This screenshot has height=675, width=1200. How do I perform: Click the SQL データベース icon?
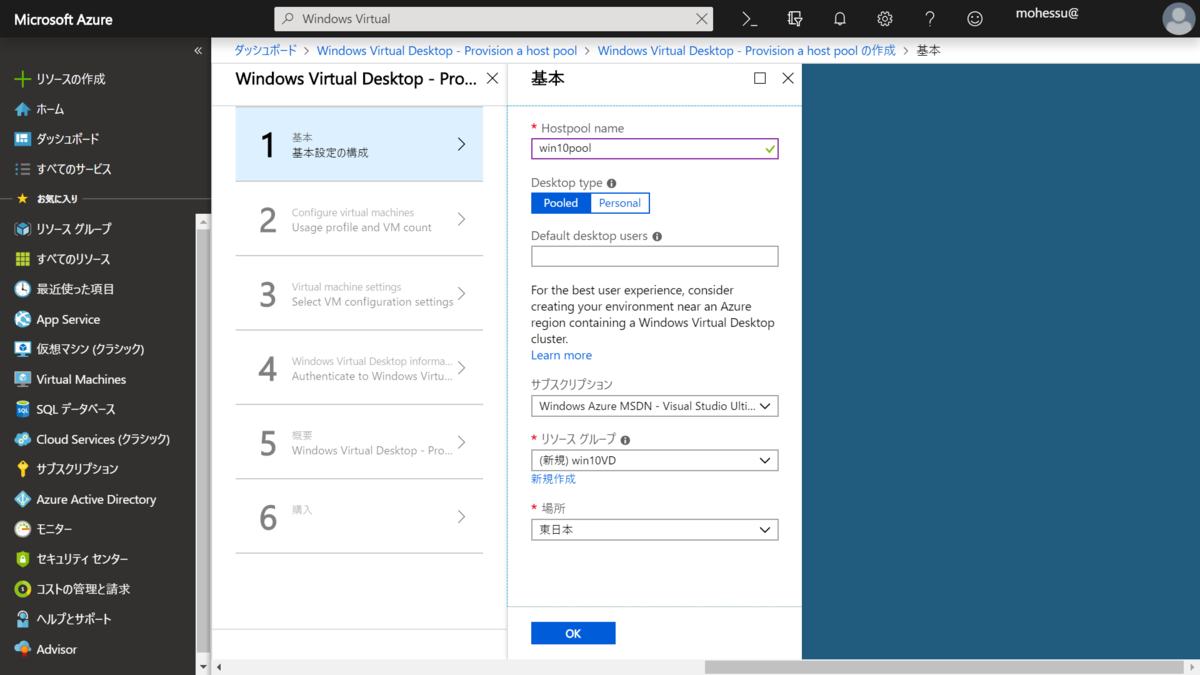tap(22, 409)
